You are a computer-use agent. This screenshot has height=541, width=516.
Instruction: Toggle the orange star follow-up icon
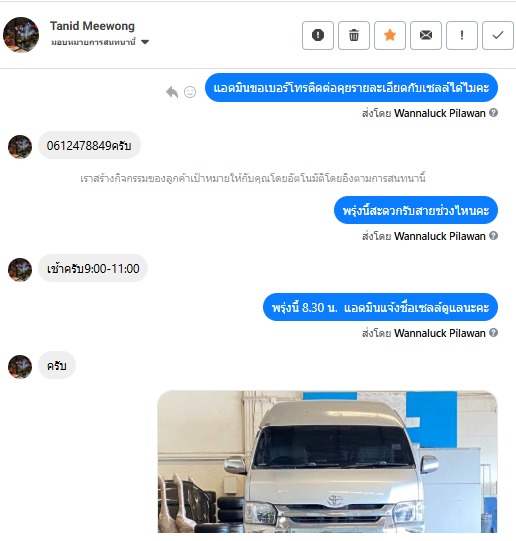pyautogui.click(x=390, y=35)
